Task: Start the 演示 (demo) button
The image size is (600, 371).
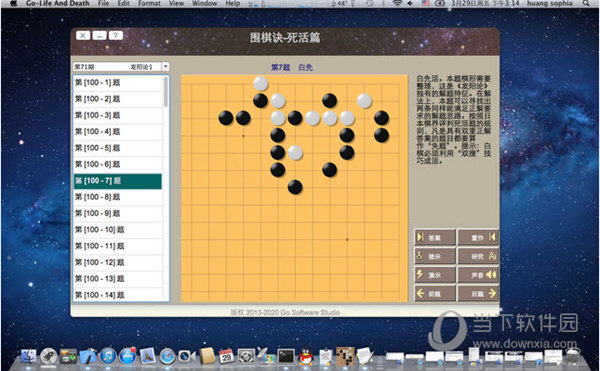Action: [435, 275]
